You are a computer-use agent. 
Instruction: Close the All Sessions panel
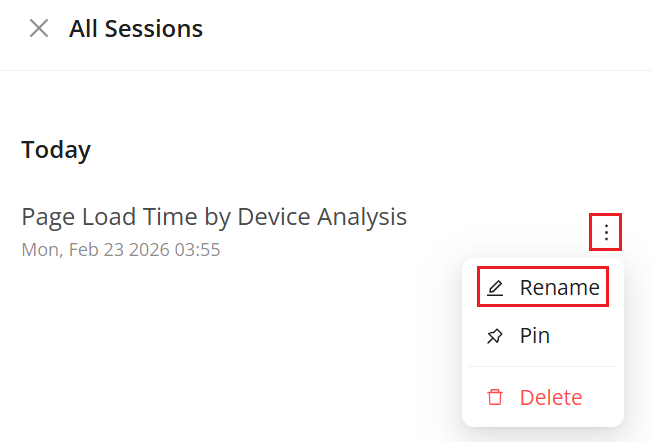pos(39,28)
